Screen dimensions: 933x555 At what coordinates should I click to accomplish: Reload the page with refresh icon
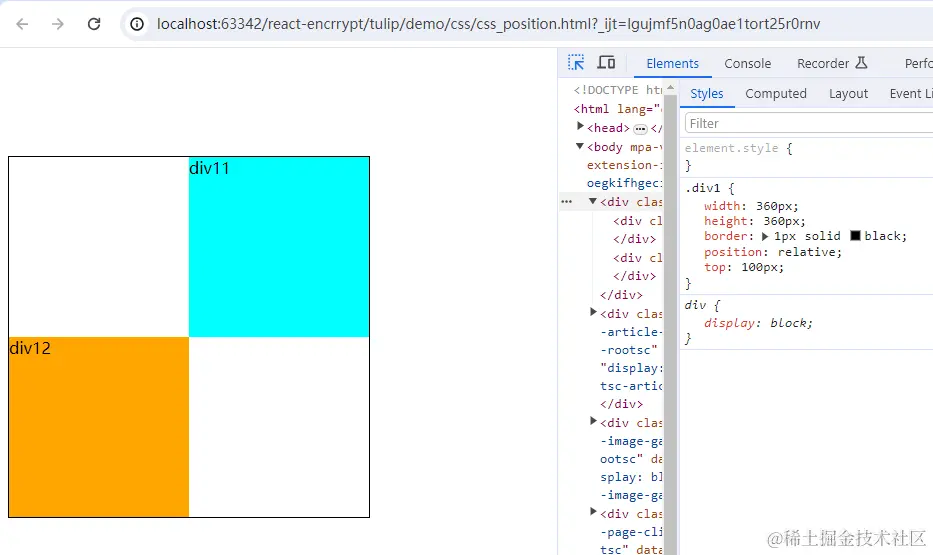point(94,24)
